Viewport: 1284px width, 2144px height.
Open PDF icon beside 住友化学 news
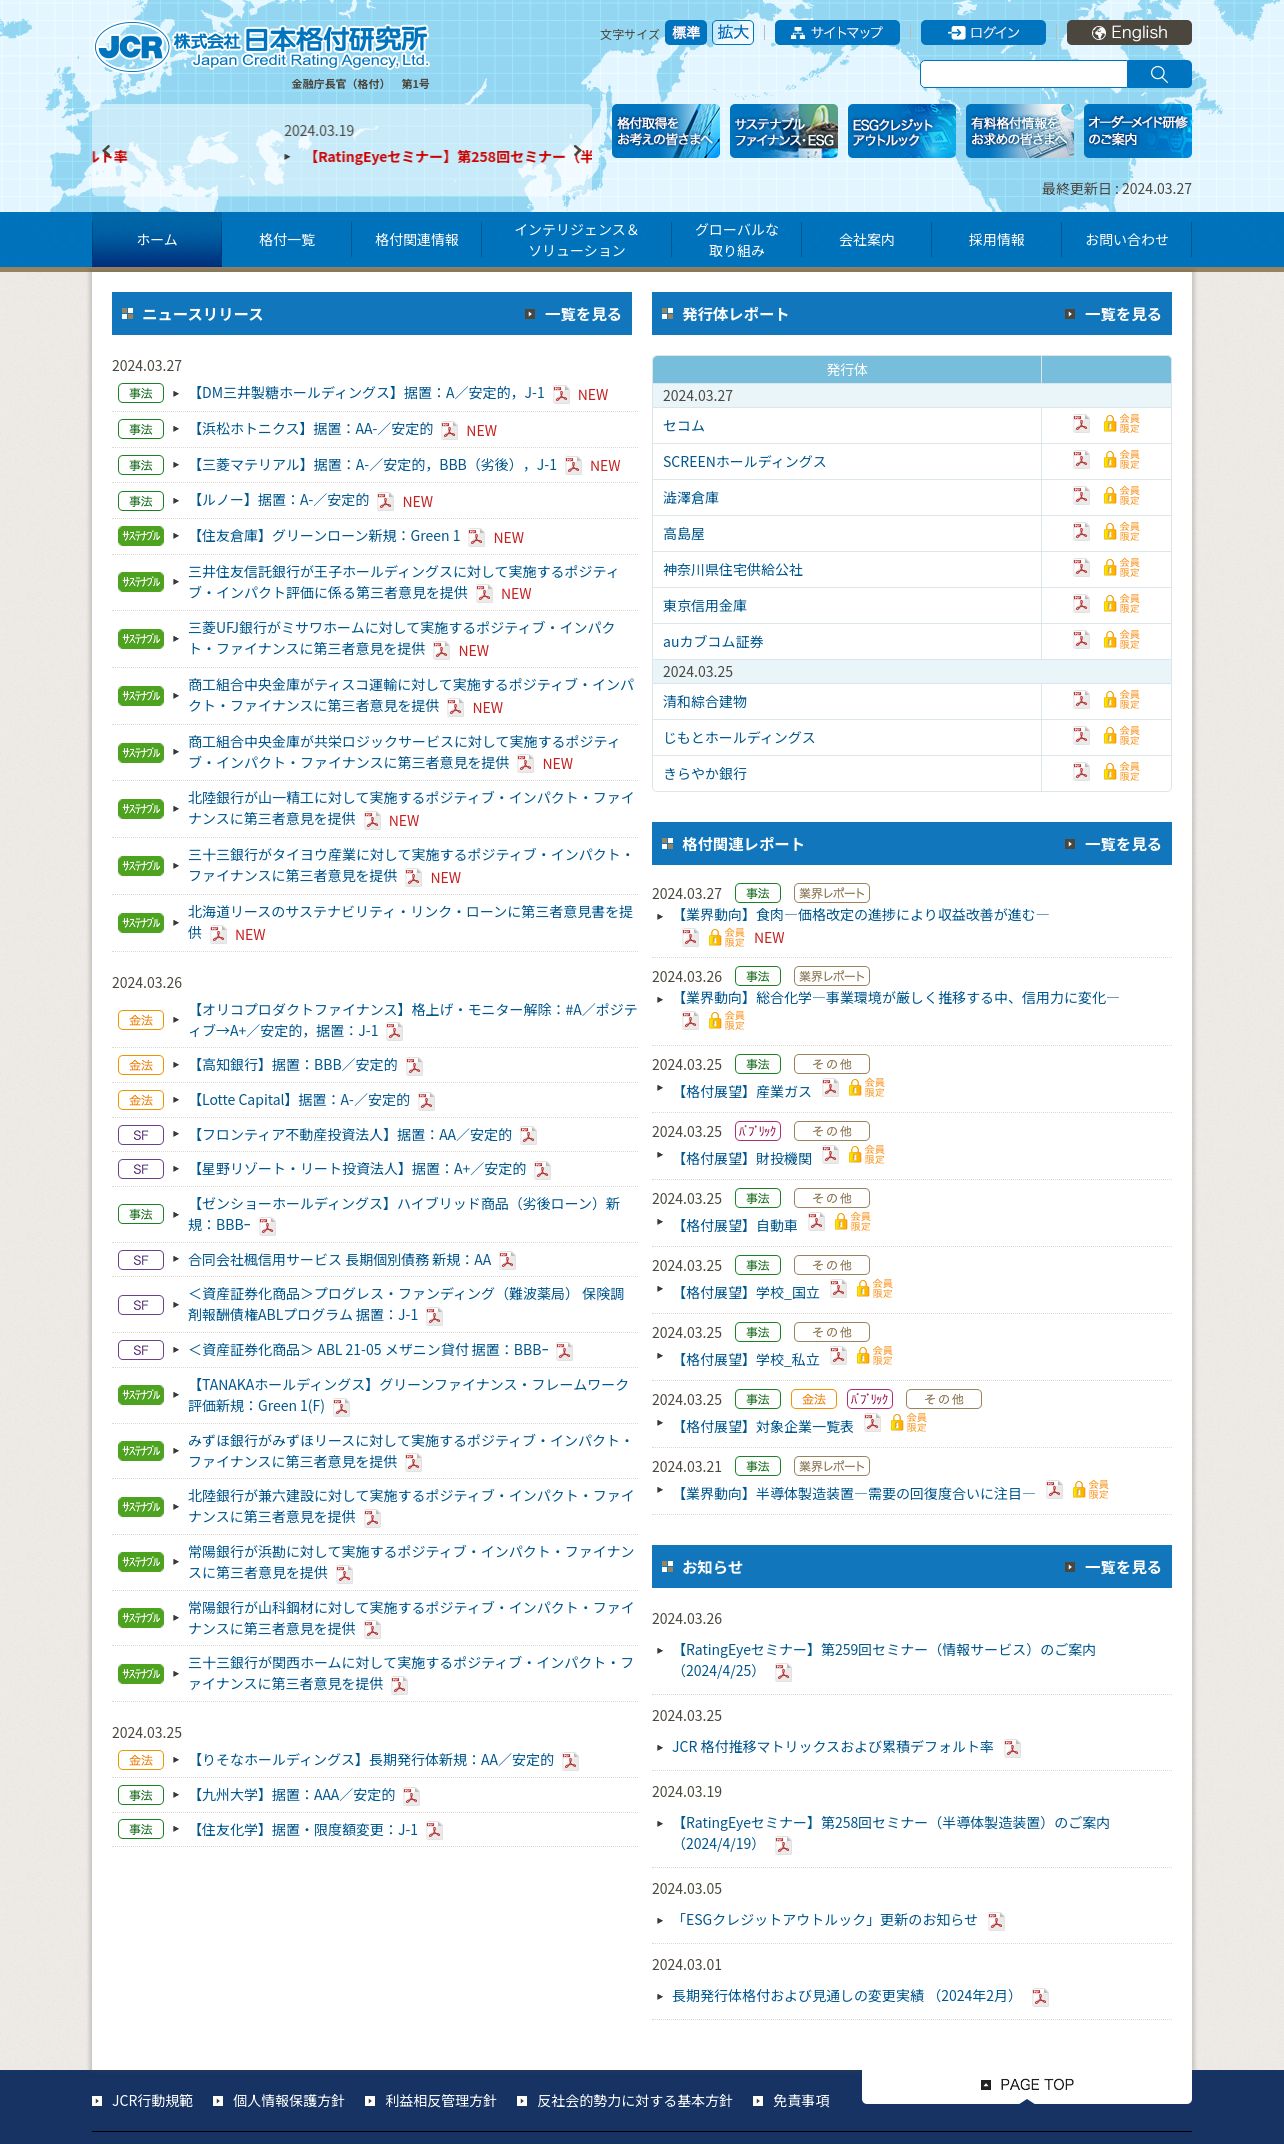tap(434, 1830)
